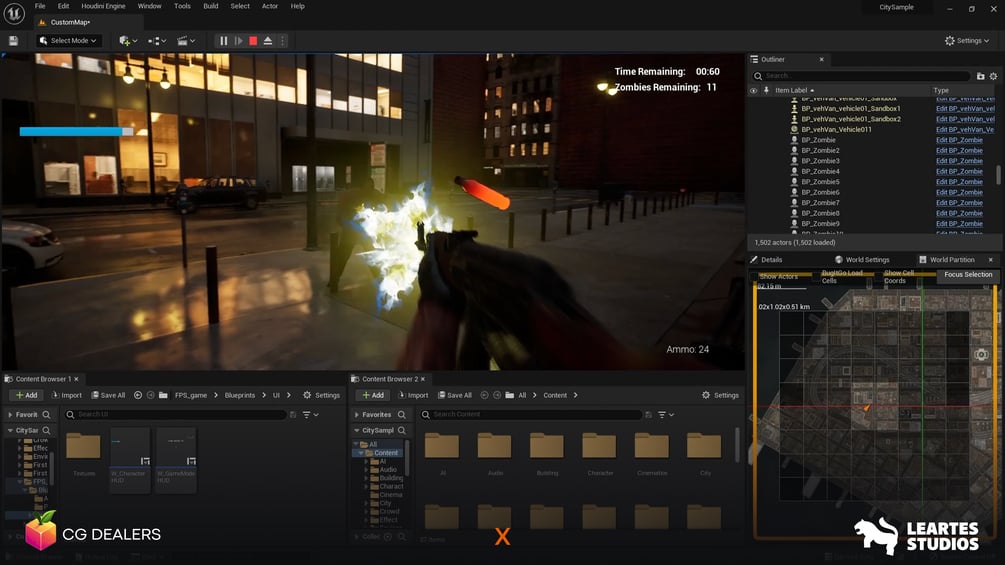This screenshot has height=565, width=1005.
Task: Click Save All in Content Browser 1
Action: (x=108, y=395)
